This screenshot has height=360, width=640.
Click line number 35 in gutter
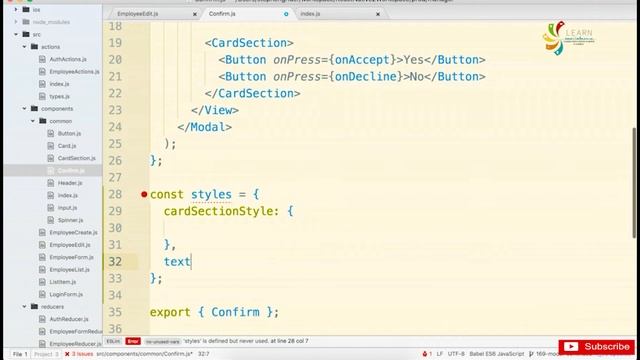[x=115, y=312]
